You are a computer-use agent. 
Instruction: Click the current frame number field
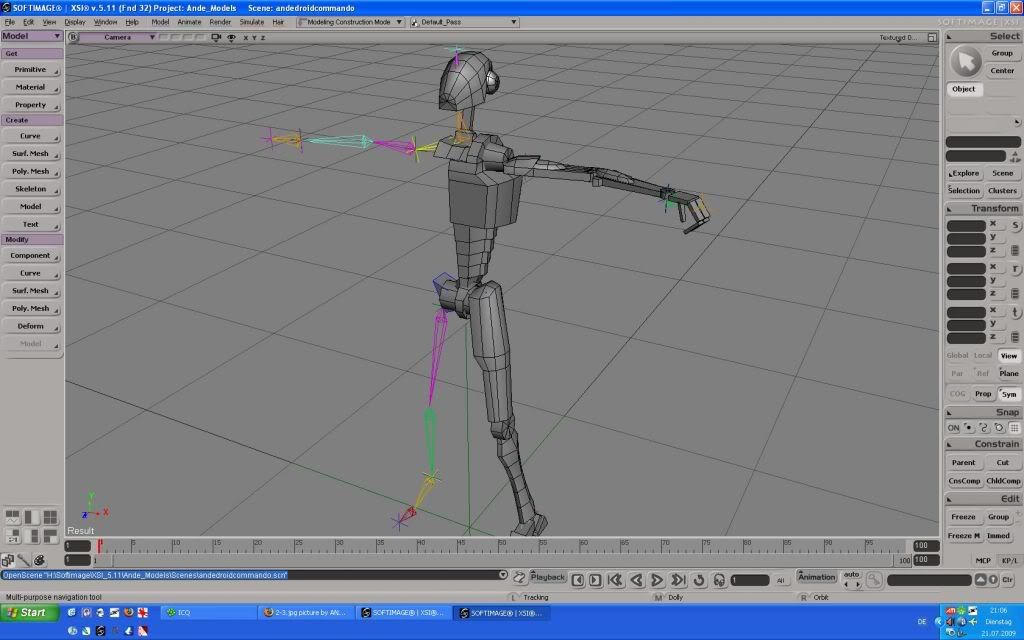(x=750, y=580)
